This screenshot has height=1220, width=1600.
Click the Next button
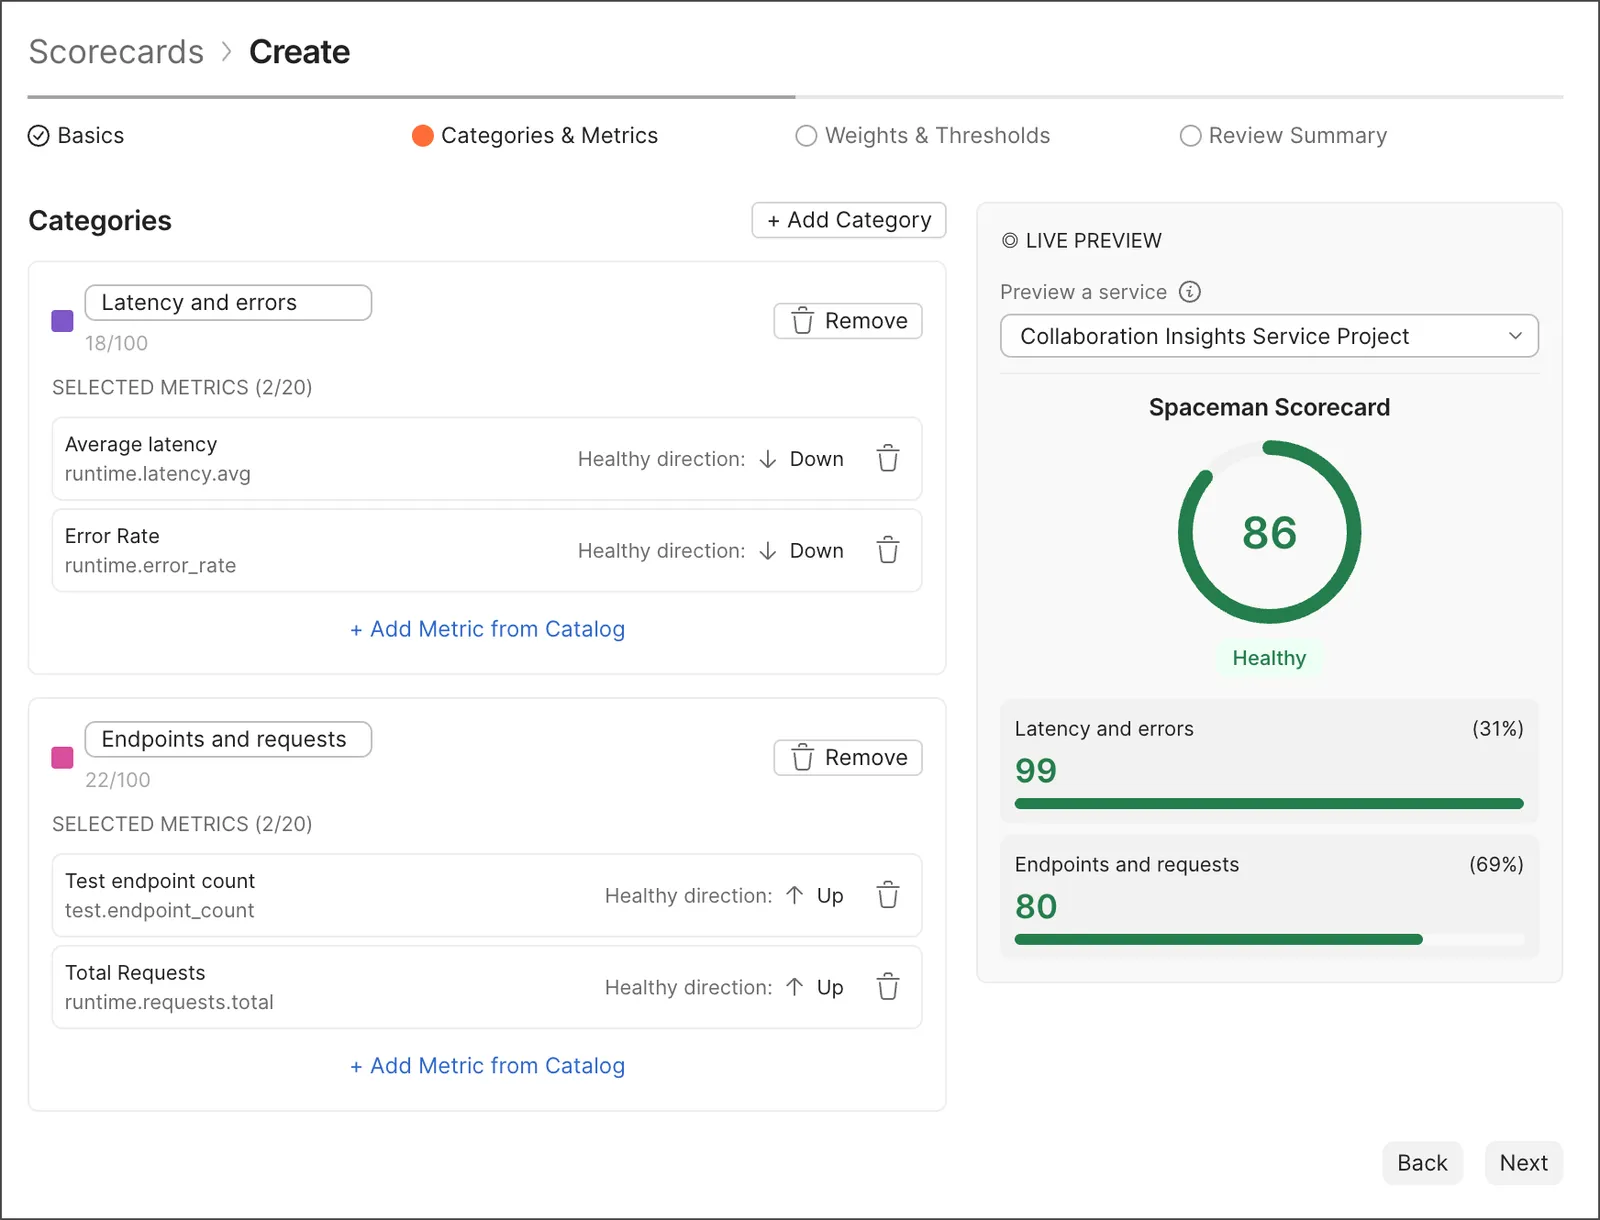pyautogui.click(x=1523, y=1163)
